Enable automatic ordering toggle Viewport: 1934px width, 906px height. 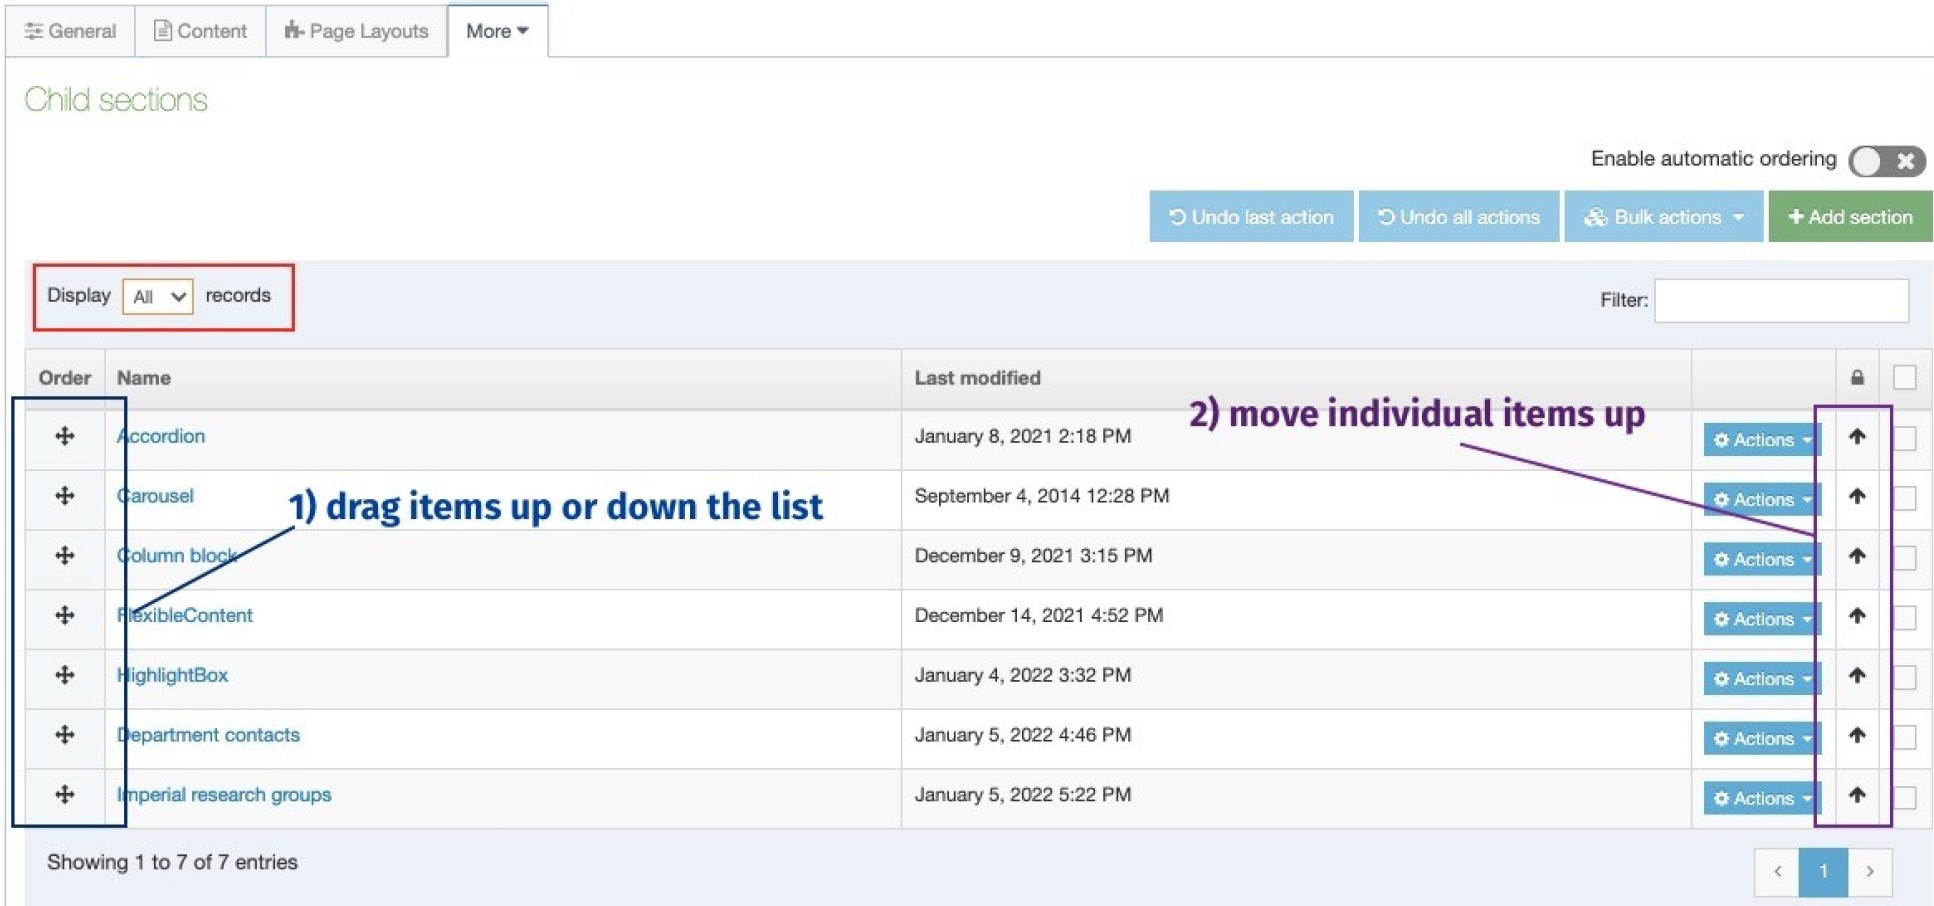[1886, 161]
